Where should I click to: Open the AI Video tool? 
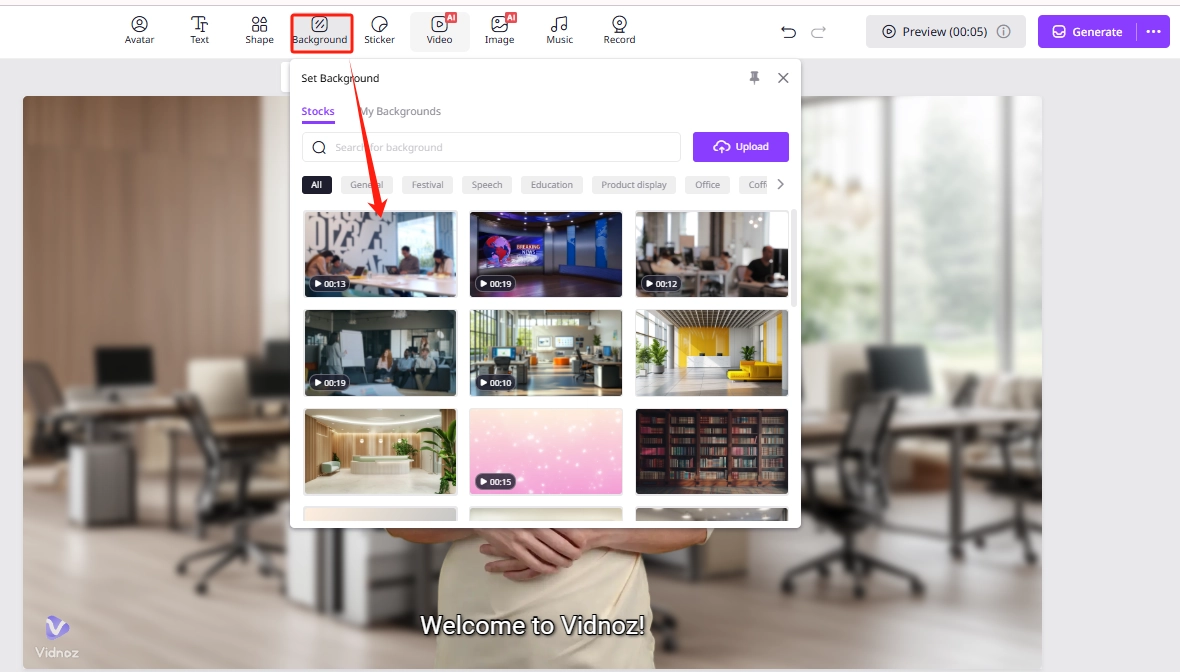[439, 31]
